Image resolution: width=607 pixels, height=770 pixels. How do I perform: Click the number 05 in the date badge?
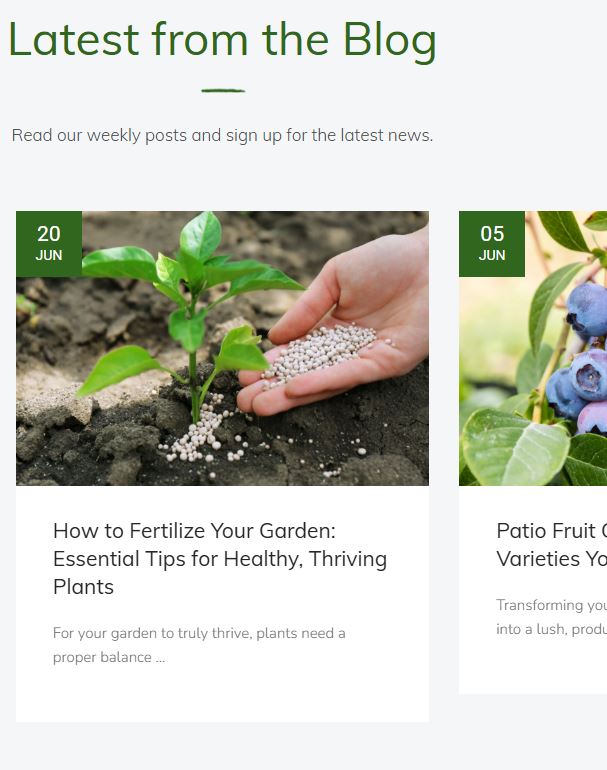tap(492, 234)
